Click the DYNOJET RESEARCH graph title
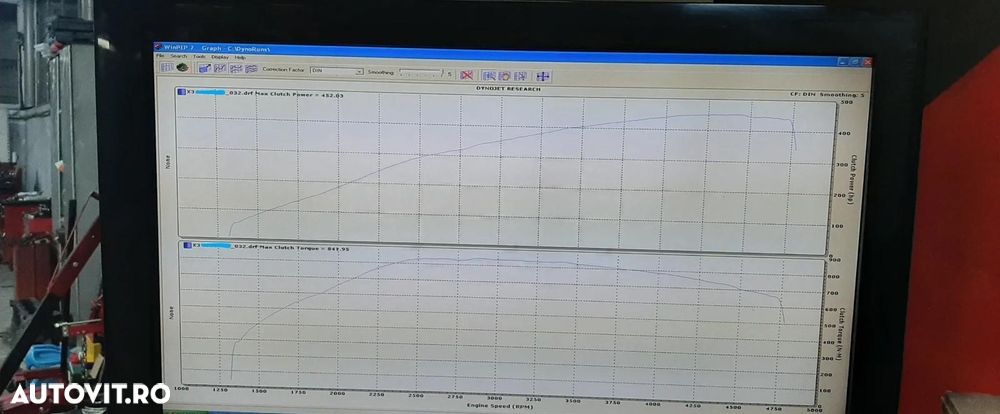The width and height of the screenshot is (1000, 414). coord(508,89)
